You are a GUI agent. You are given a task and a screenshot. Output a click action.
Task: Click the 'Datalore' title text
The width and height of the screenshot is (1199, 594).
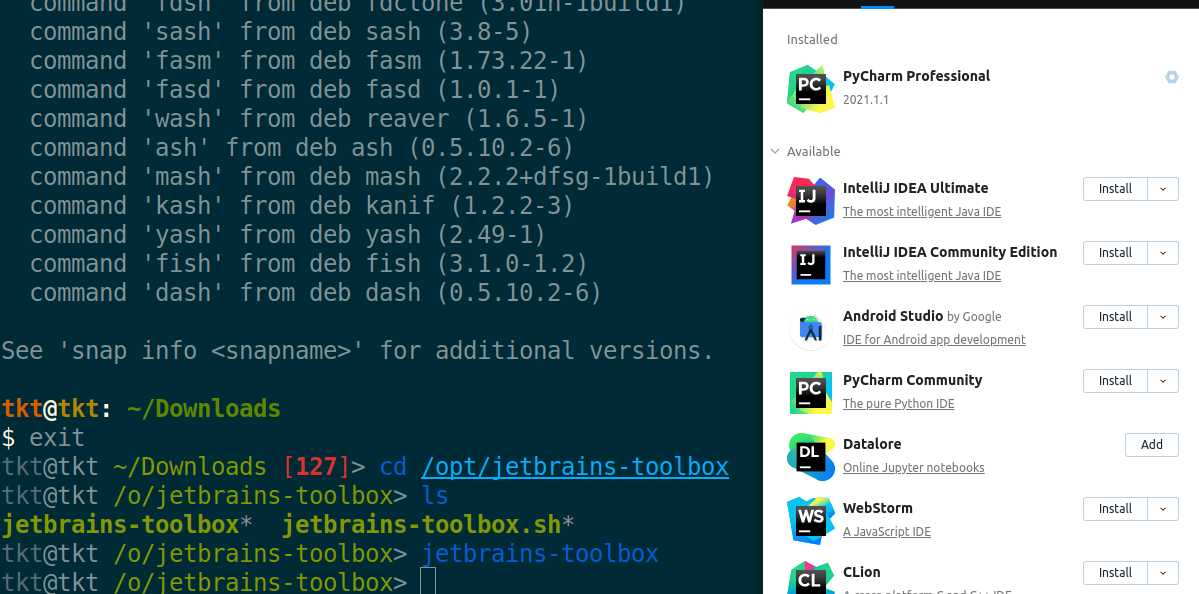(872, 444)
